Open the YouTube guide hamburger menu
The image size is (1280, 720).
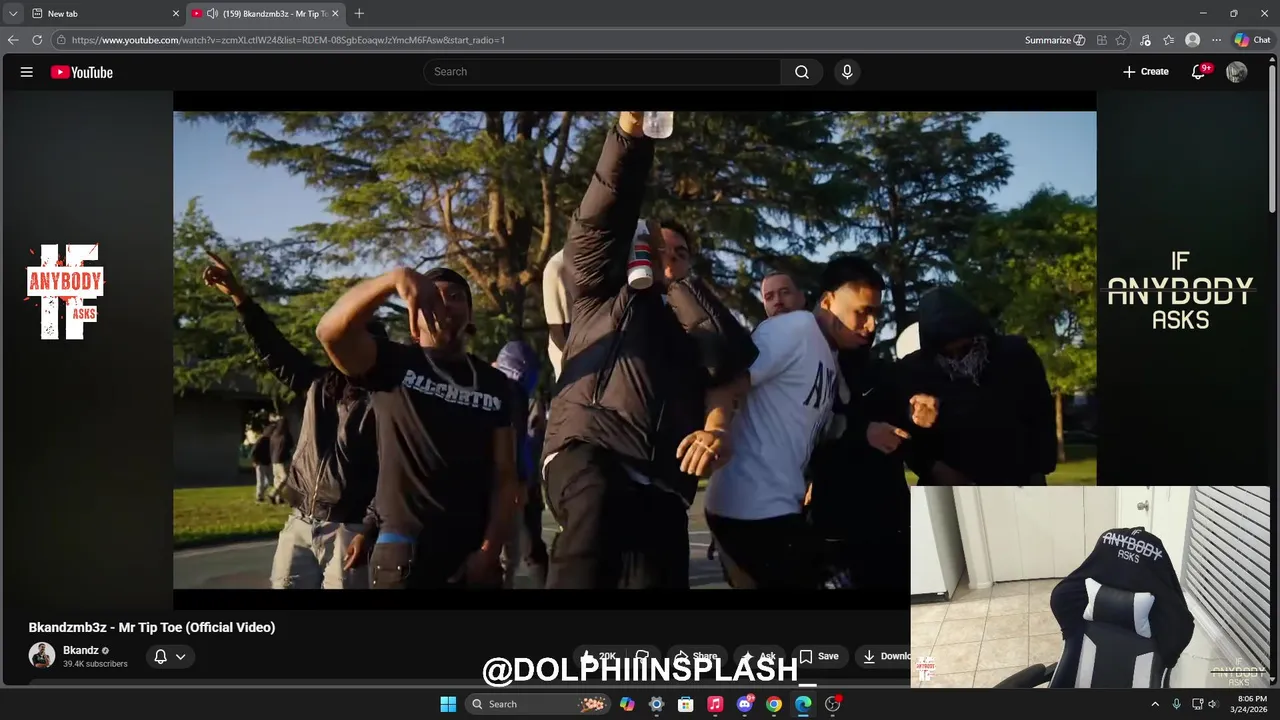[x=27, y=72]
